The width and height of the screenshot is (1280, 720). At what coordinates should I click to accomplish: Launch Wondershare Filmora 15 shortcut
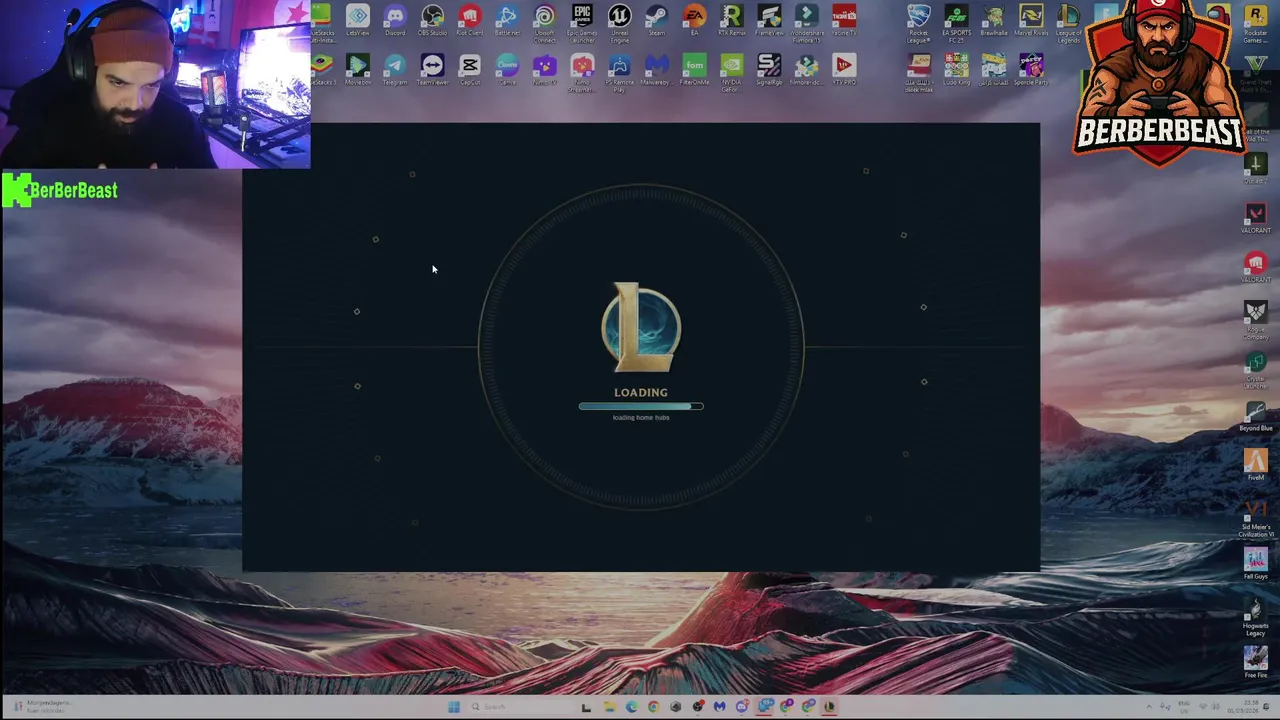pyautogui.click(x=806, y=22)
